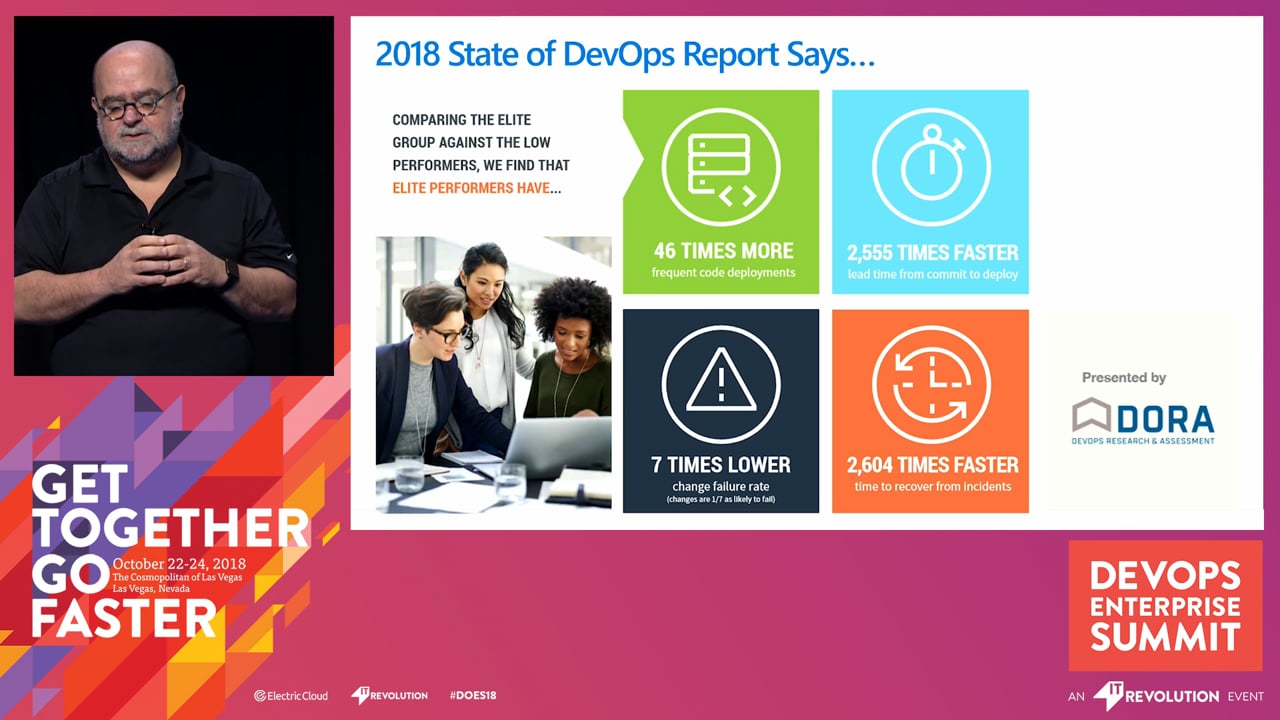Click the IT Revolution logo beside Electric Cloud
Viewport: 1280px width, 720px height.
click(x=389, y=695)
